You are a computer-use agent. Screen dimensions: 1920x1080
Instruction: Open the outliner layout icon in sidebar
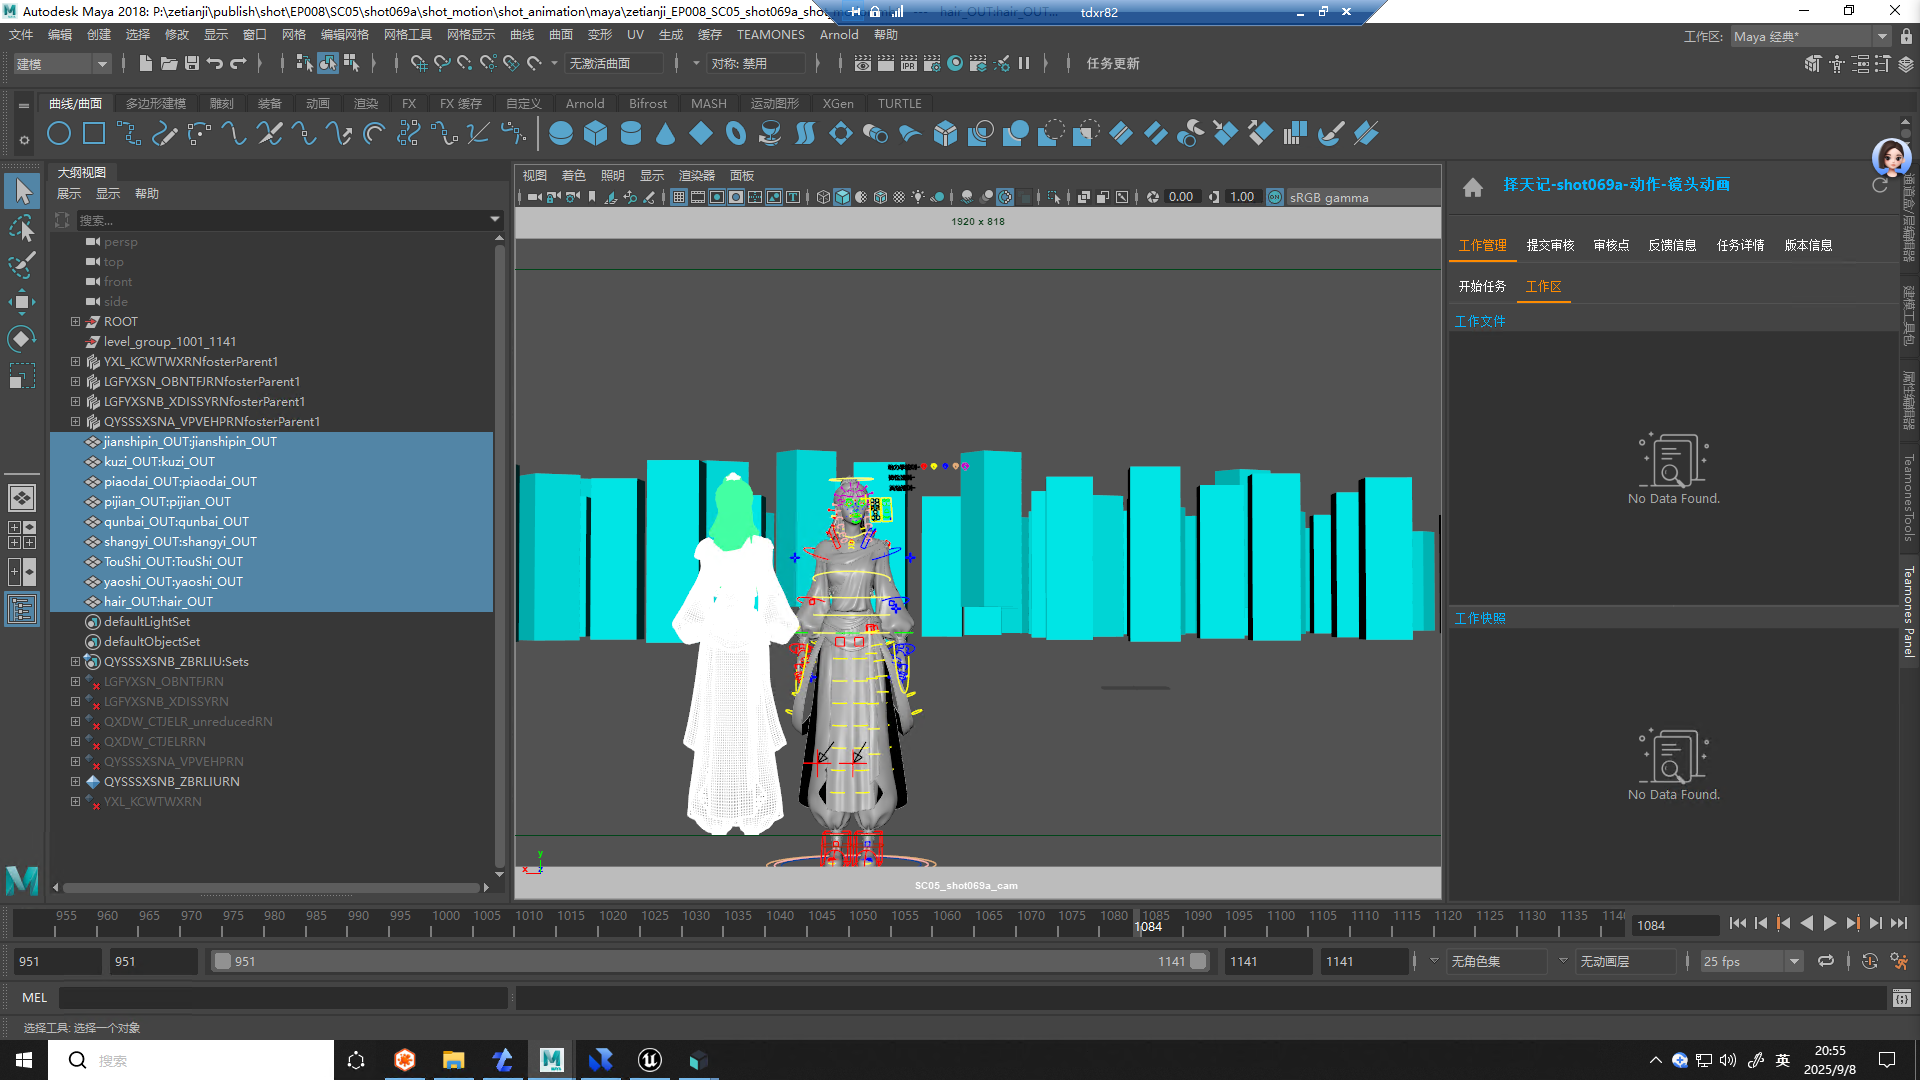click(22, 608)
